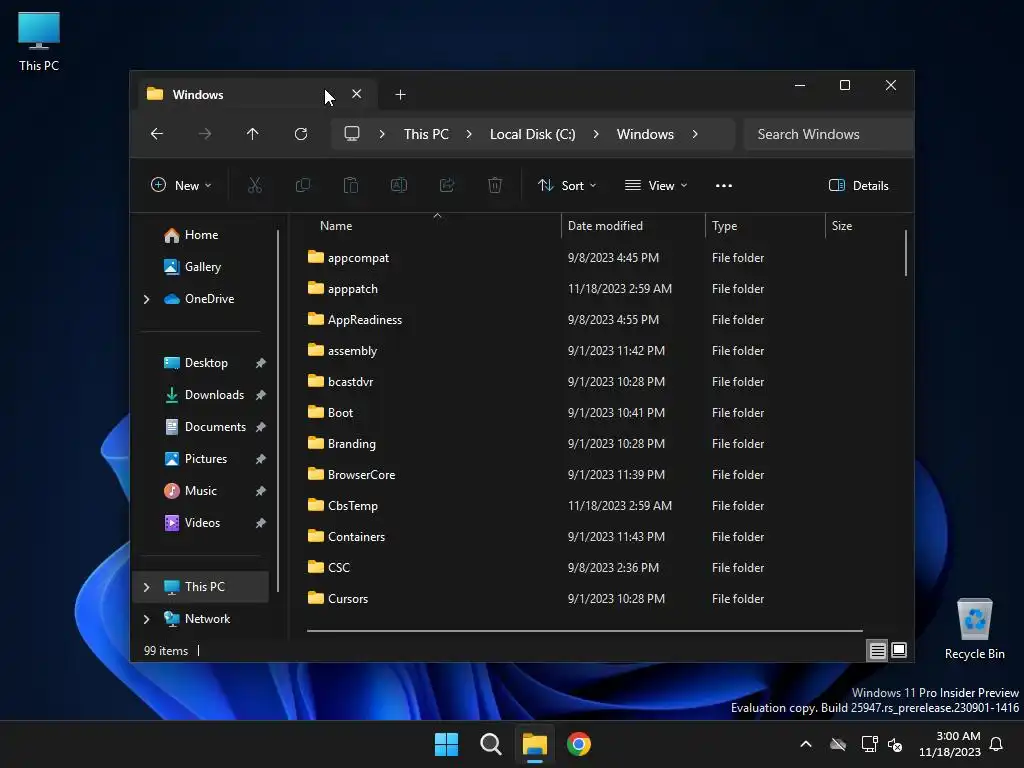Select Network in navigation pane
1024x768 pixels.
coord(201,619)
